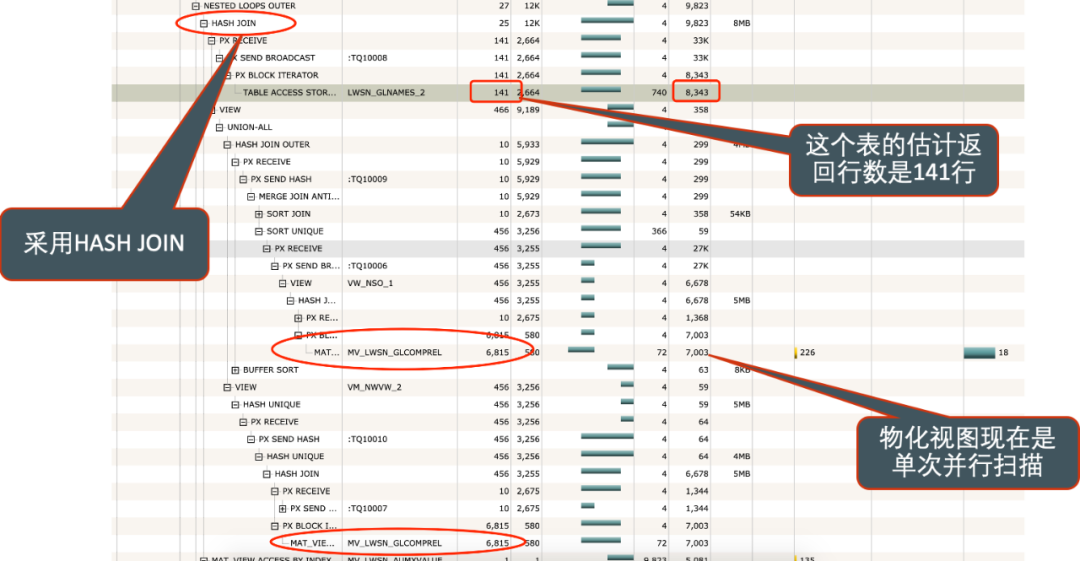Click the 8MB memory value
The width and height of the screenshot is (1080, 561).
pos(742,23)
